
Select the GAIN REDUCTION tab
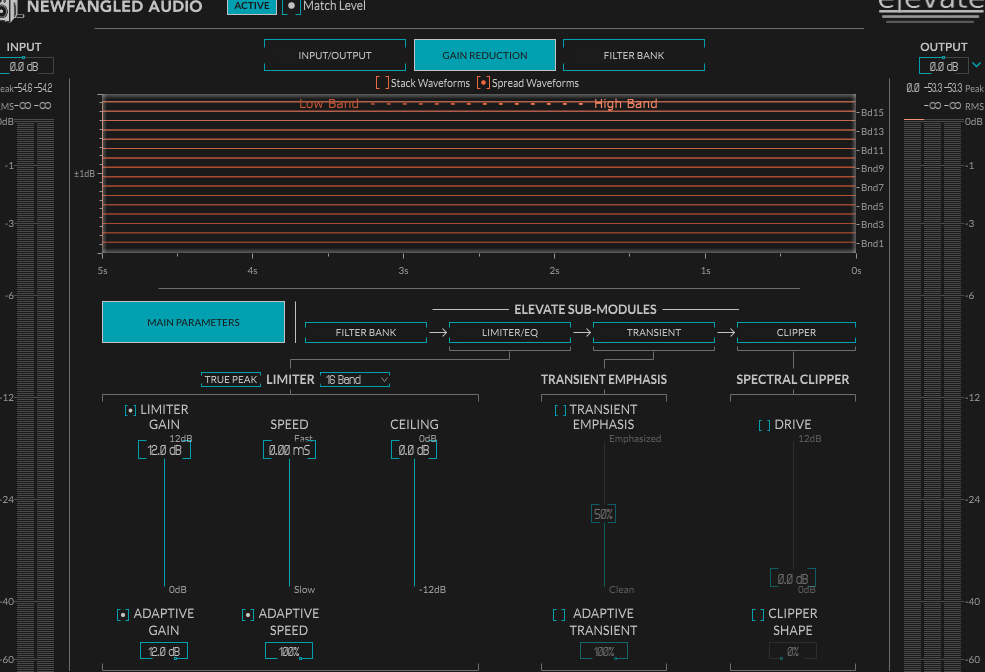point(485,55)
